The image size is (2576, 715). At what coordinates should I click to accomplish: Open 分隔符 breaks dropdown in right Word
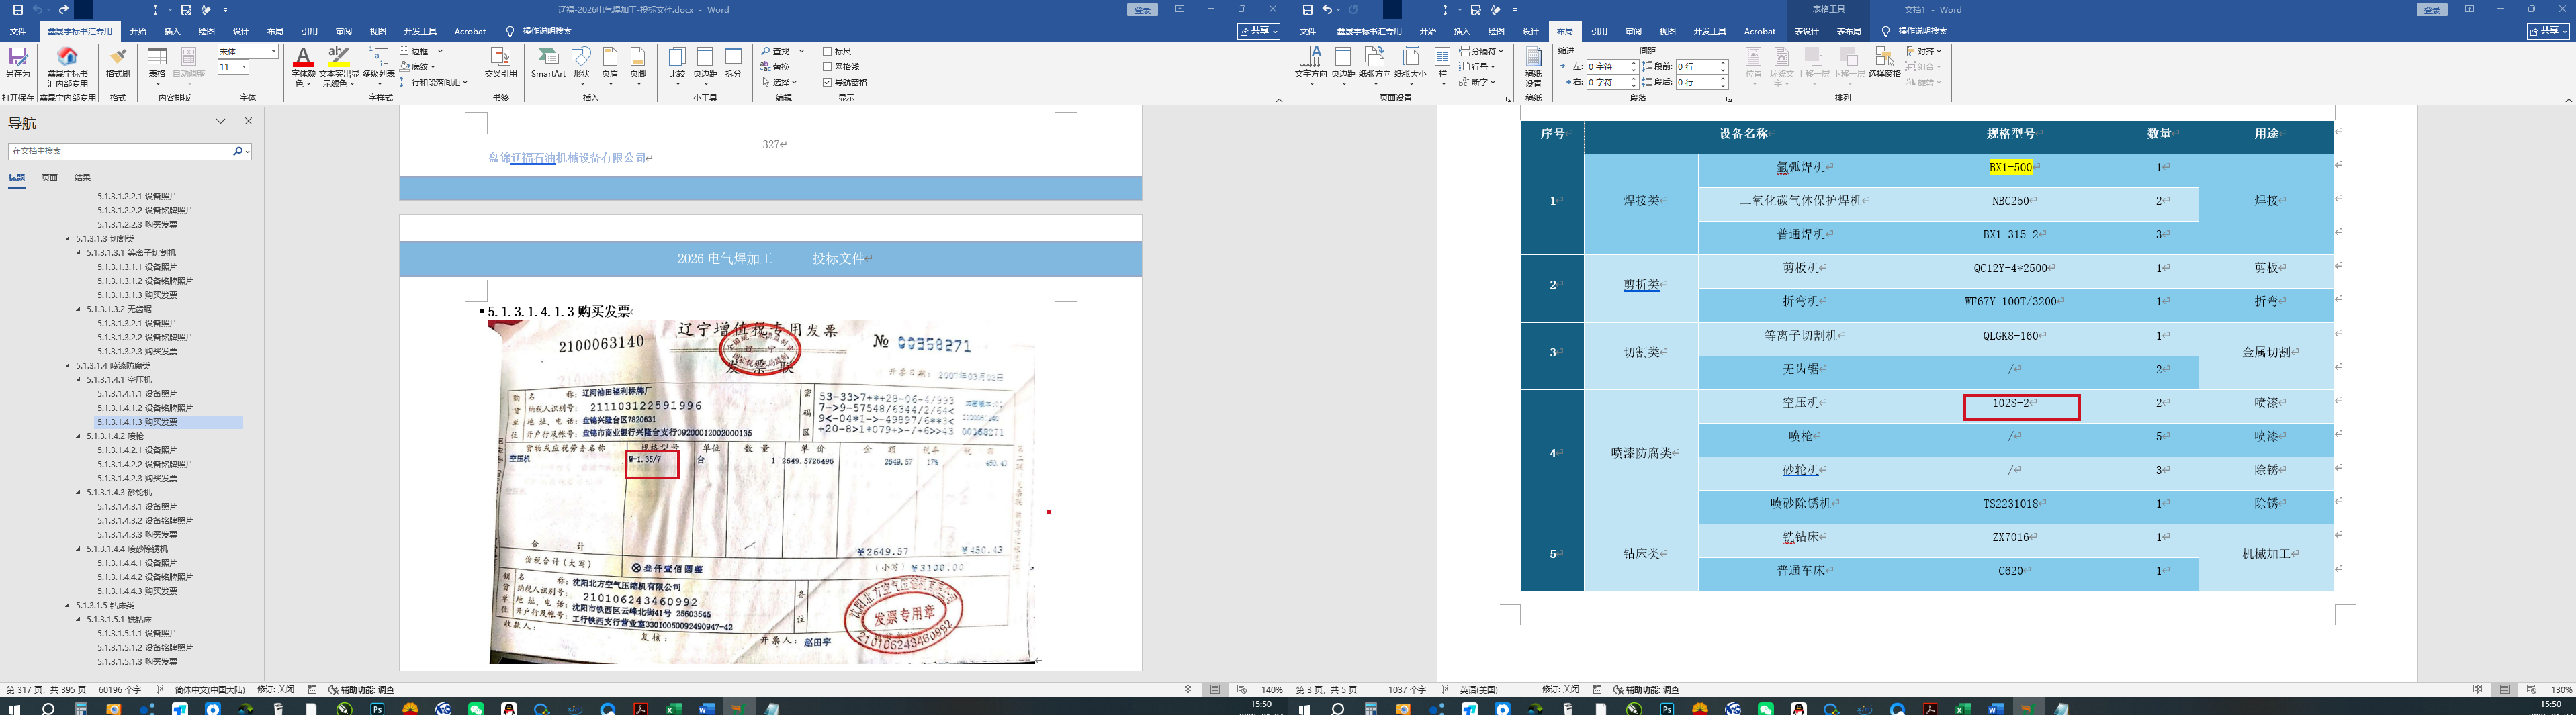point(1480,51)
